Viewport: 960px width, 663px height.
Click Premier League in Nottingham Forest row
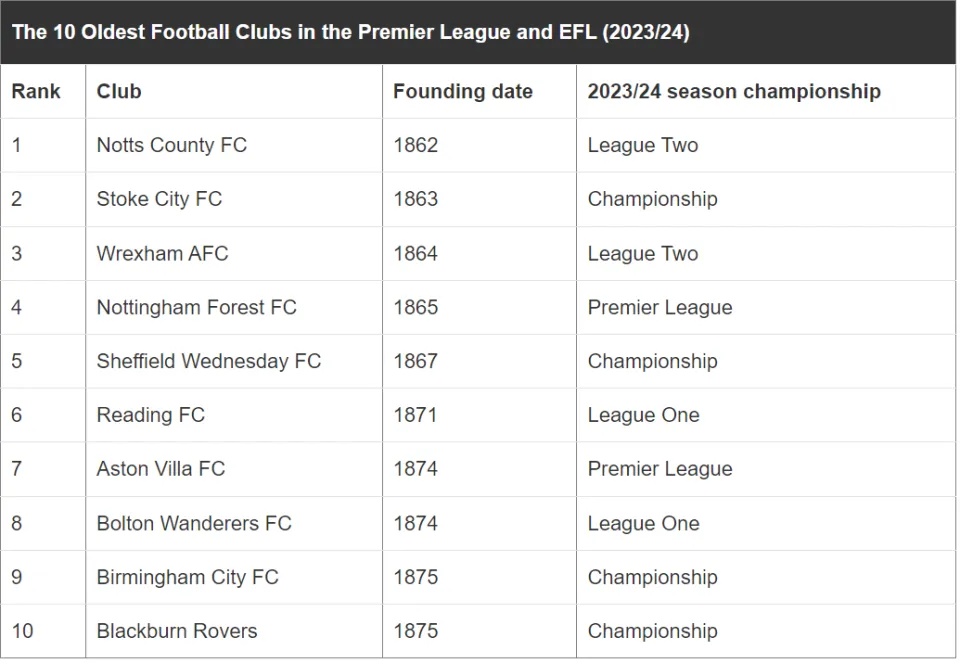660,307
